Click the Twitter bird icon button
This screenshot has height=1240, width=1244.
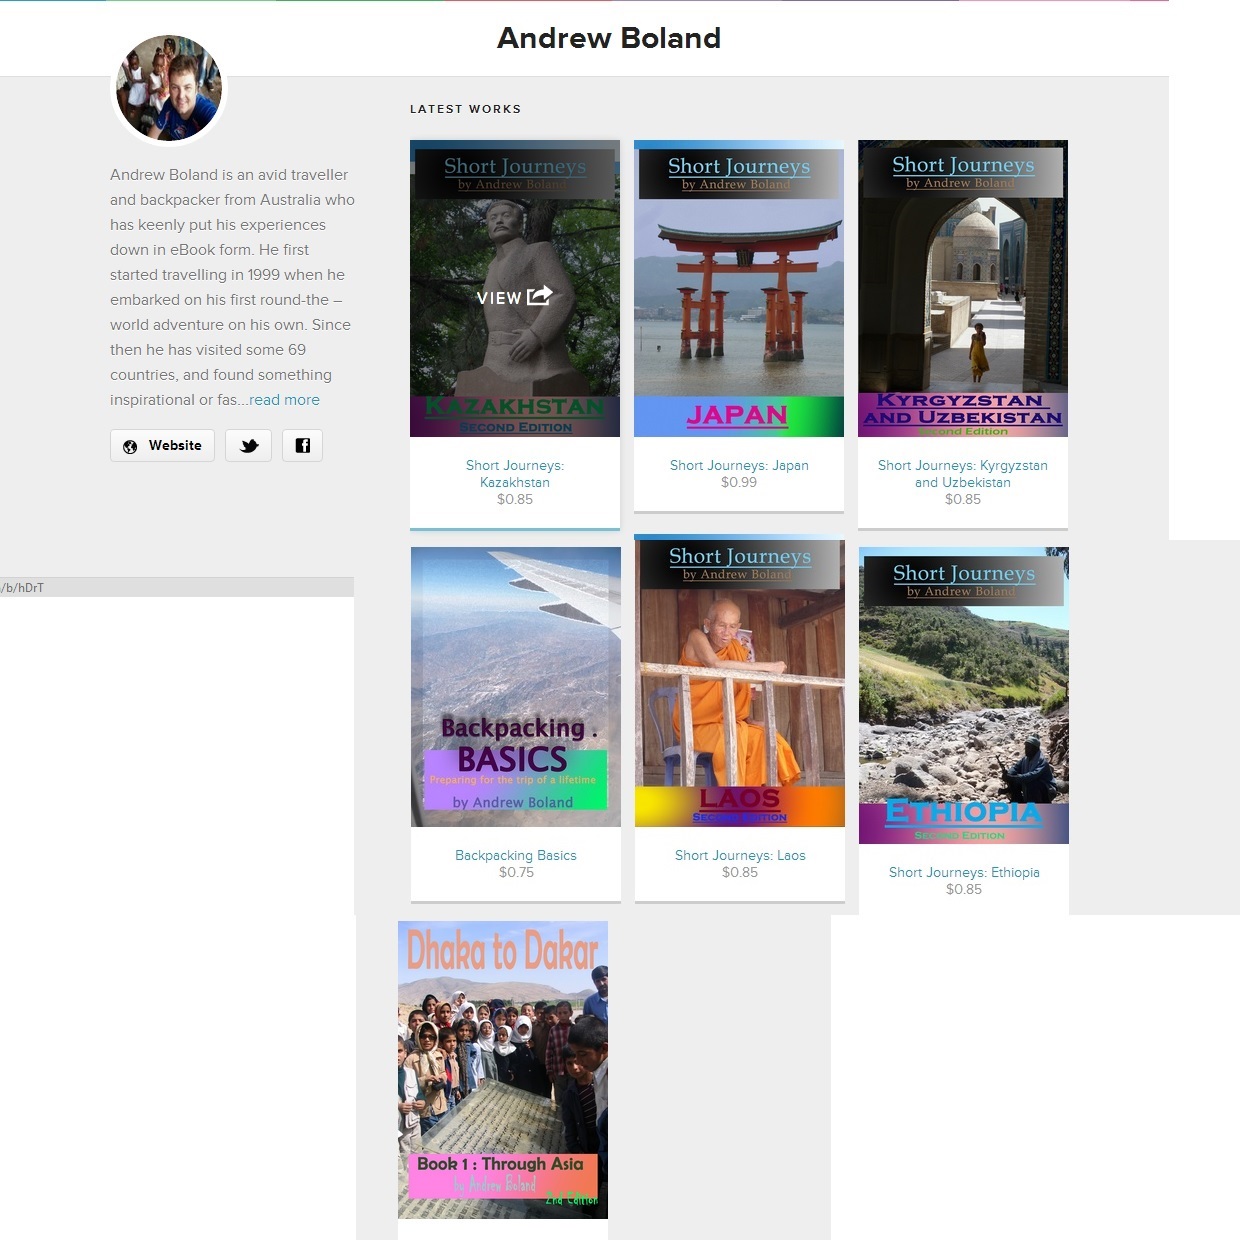(x=249, y=446)
